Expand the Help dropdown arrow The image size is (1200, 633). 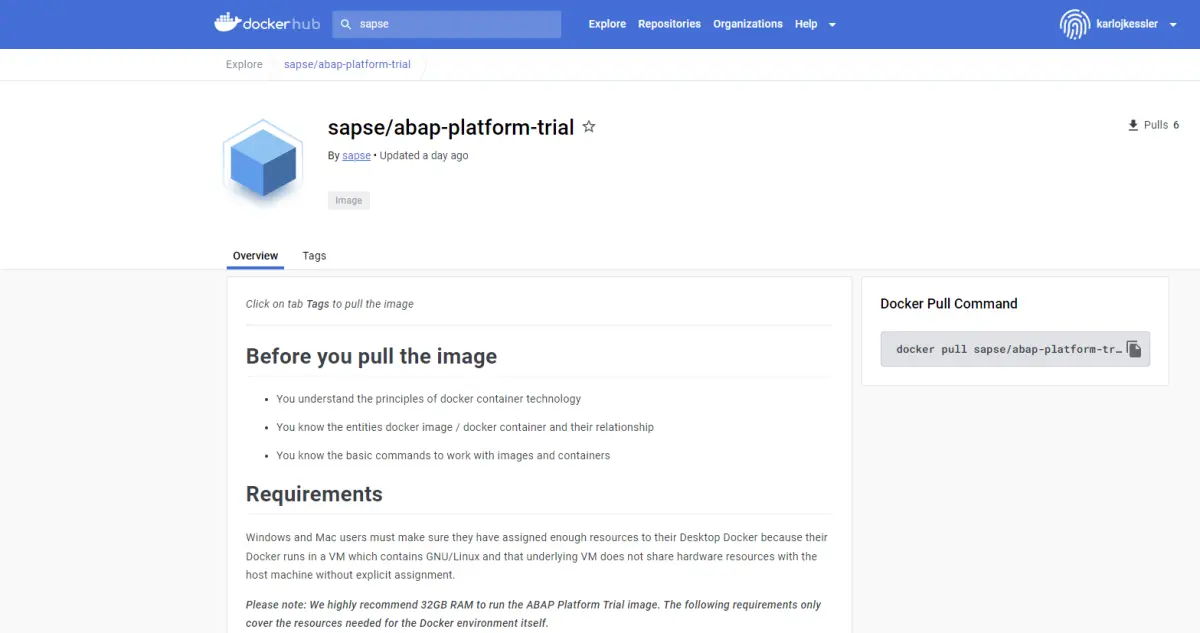pyautogui.click(x=832, y=25)
